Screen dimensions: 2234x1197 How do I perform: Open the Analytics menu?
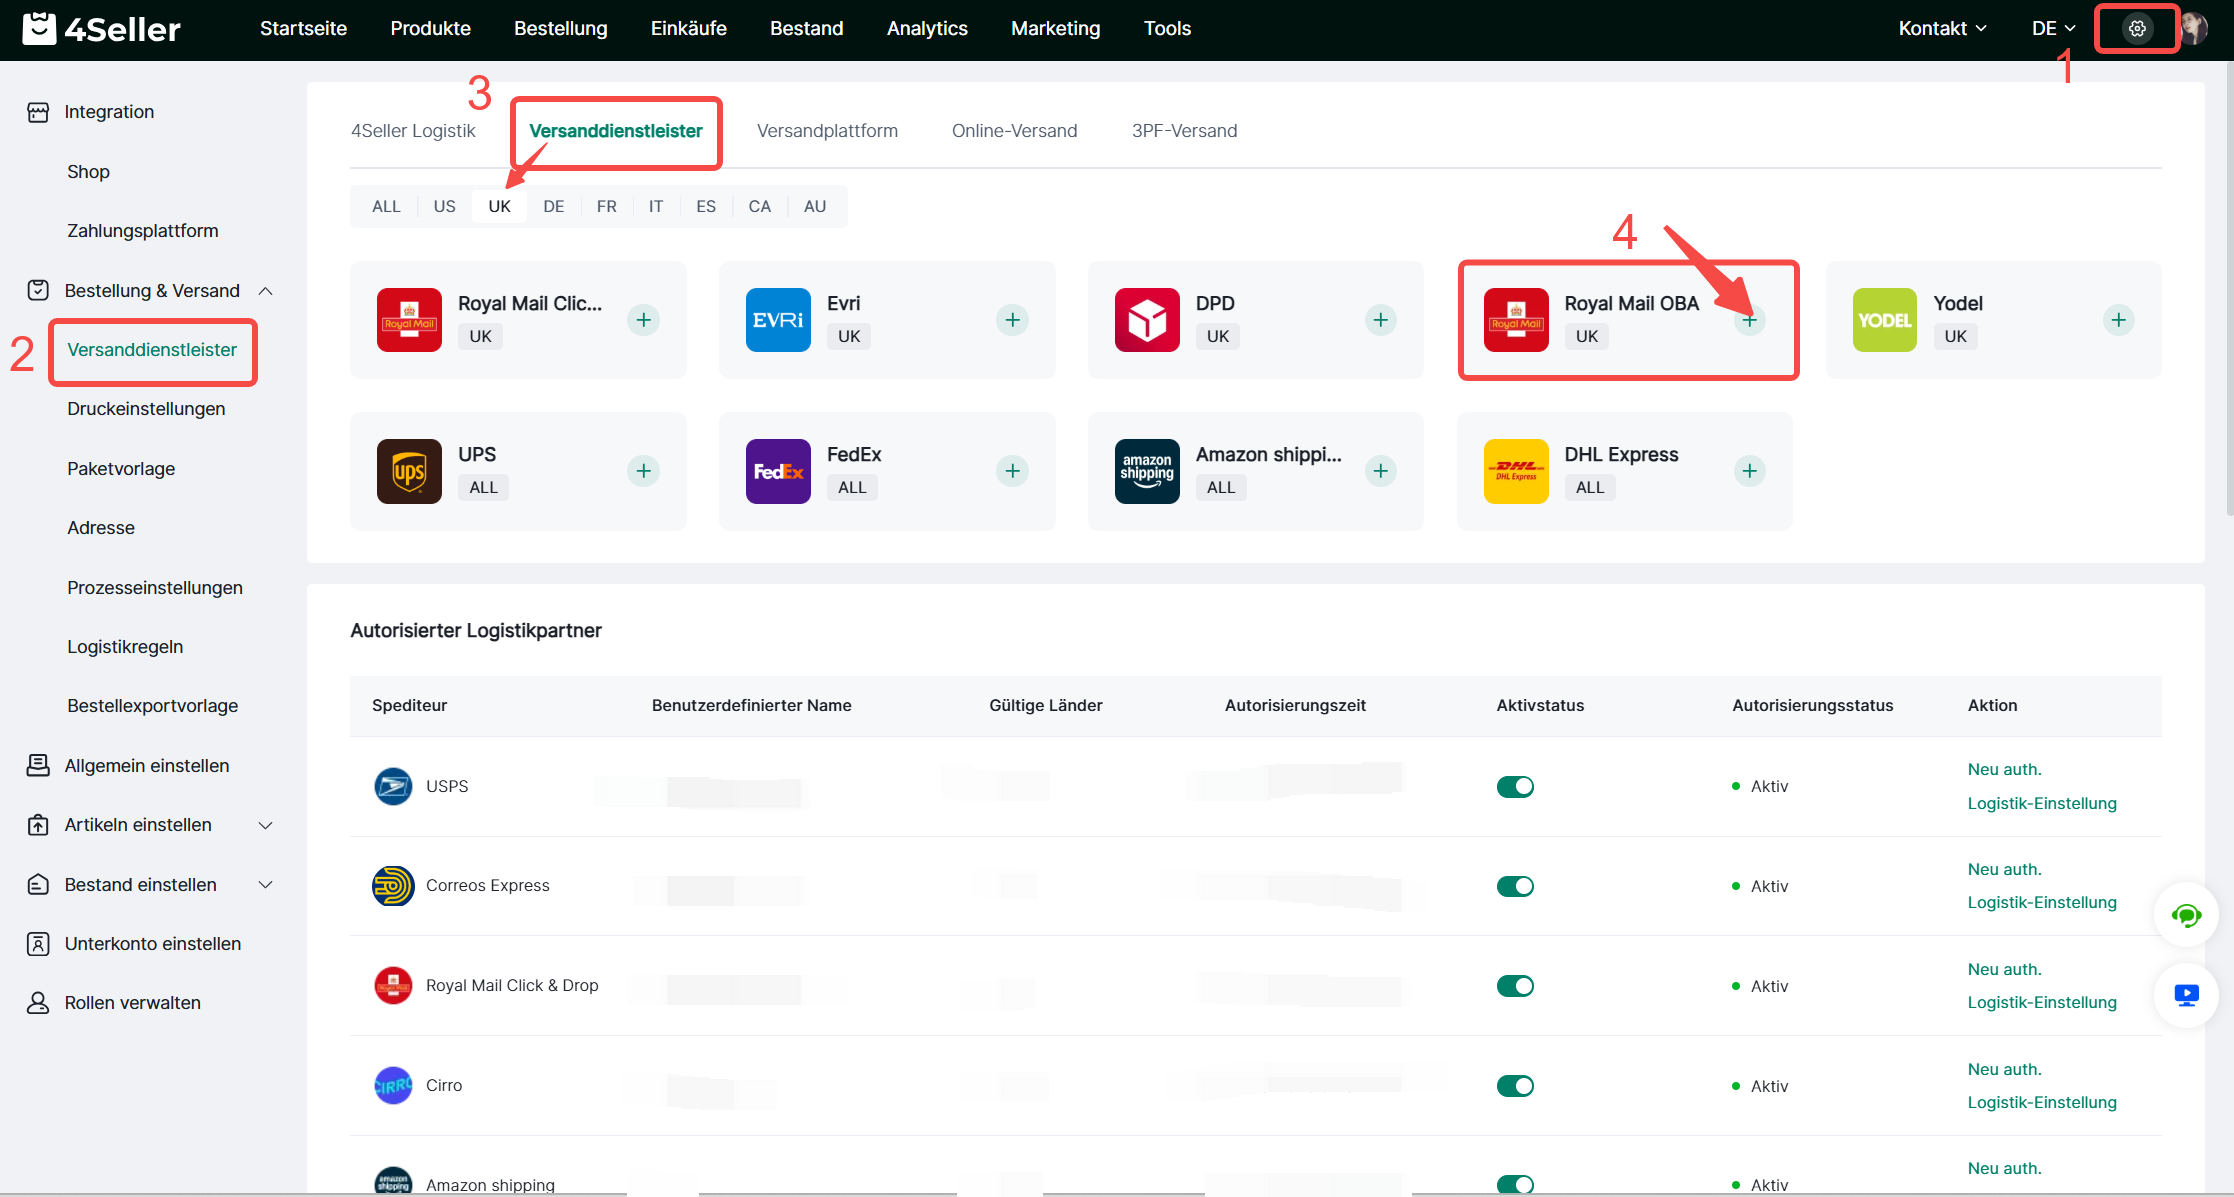pyautogui.click(x=927, y=29)
